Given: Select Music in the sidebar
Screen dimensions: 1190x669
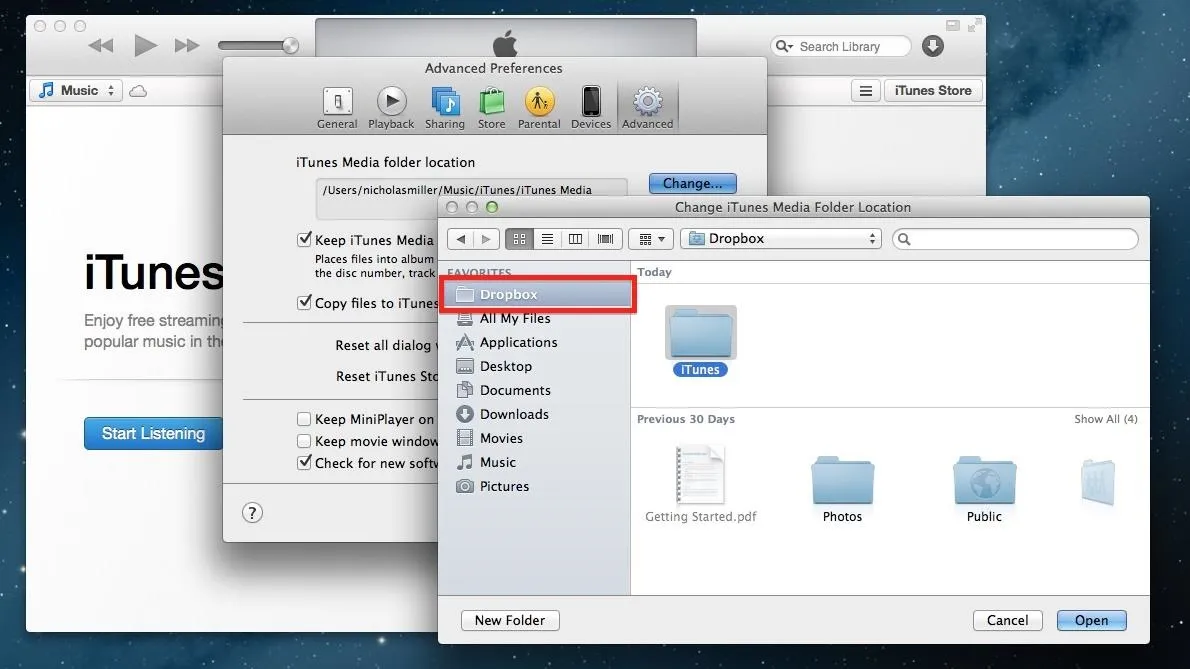Looking at the screenshot, I should point(534,462).
